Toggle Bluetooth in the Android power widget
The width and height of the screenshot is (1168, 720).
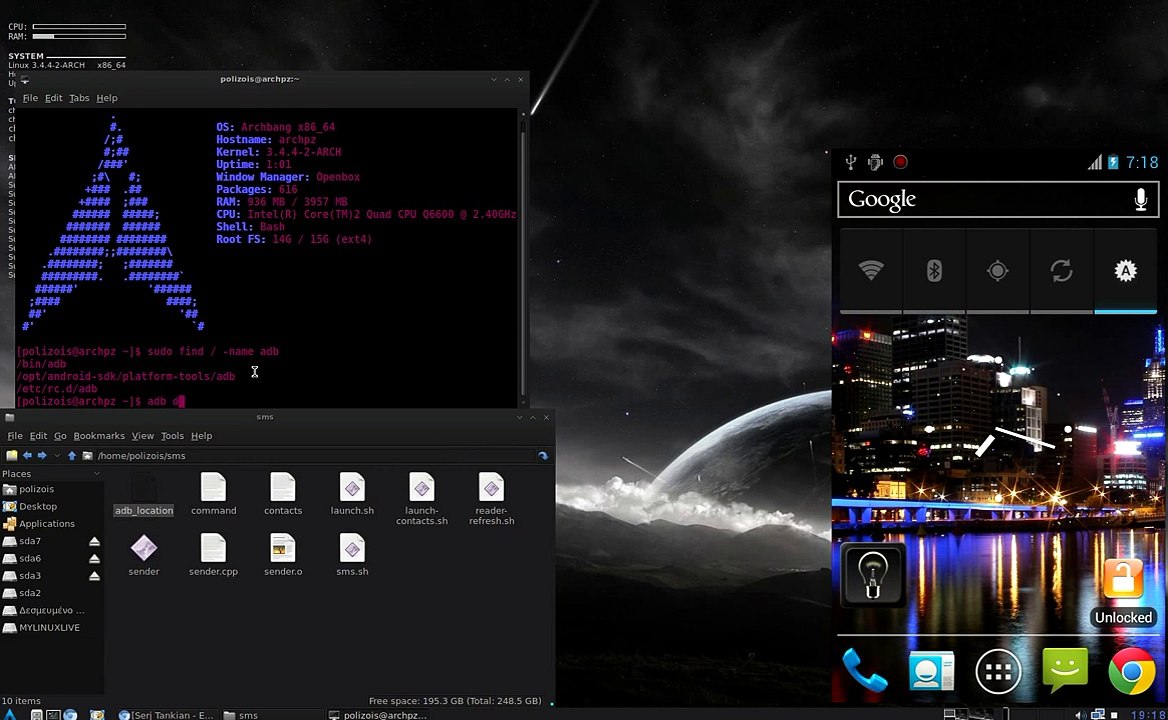tap(934, 270)
